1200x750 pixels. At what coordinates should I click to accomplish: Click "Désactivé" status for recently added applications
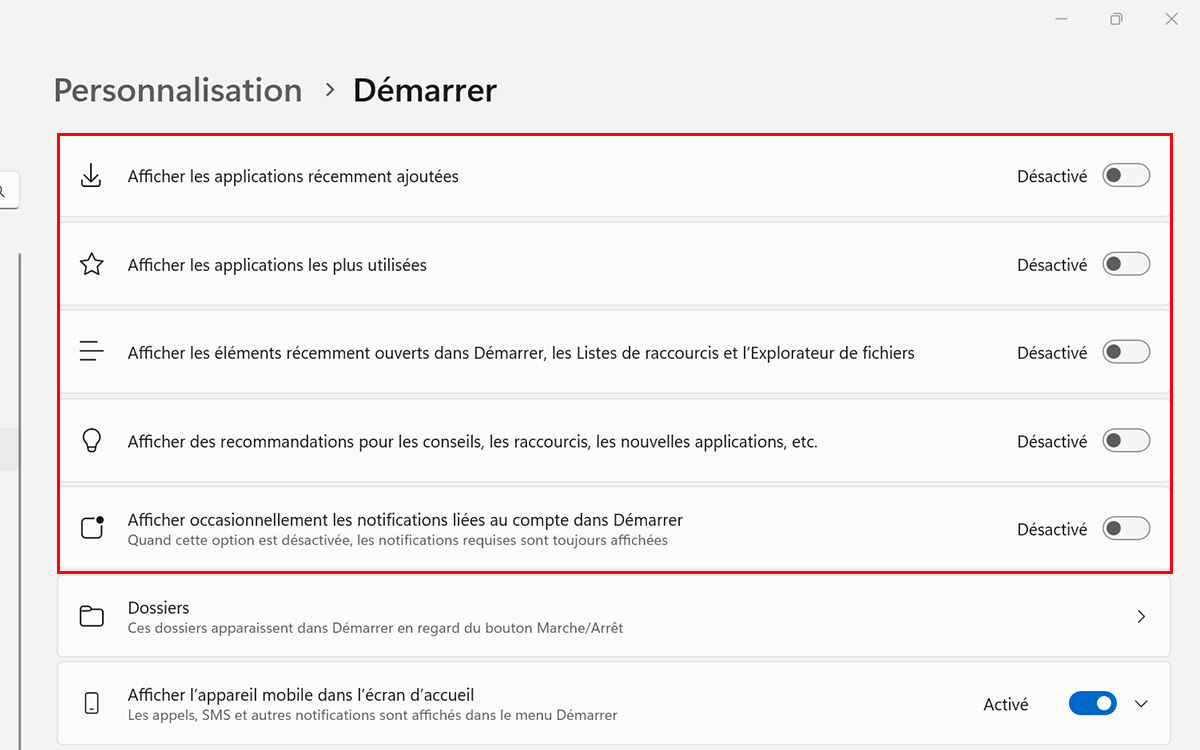point(1052,176)
